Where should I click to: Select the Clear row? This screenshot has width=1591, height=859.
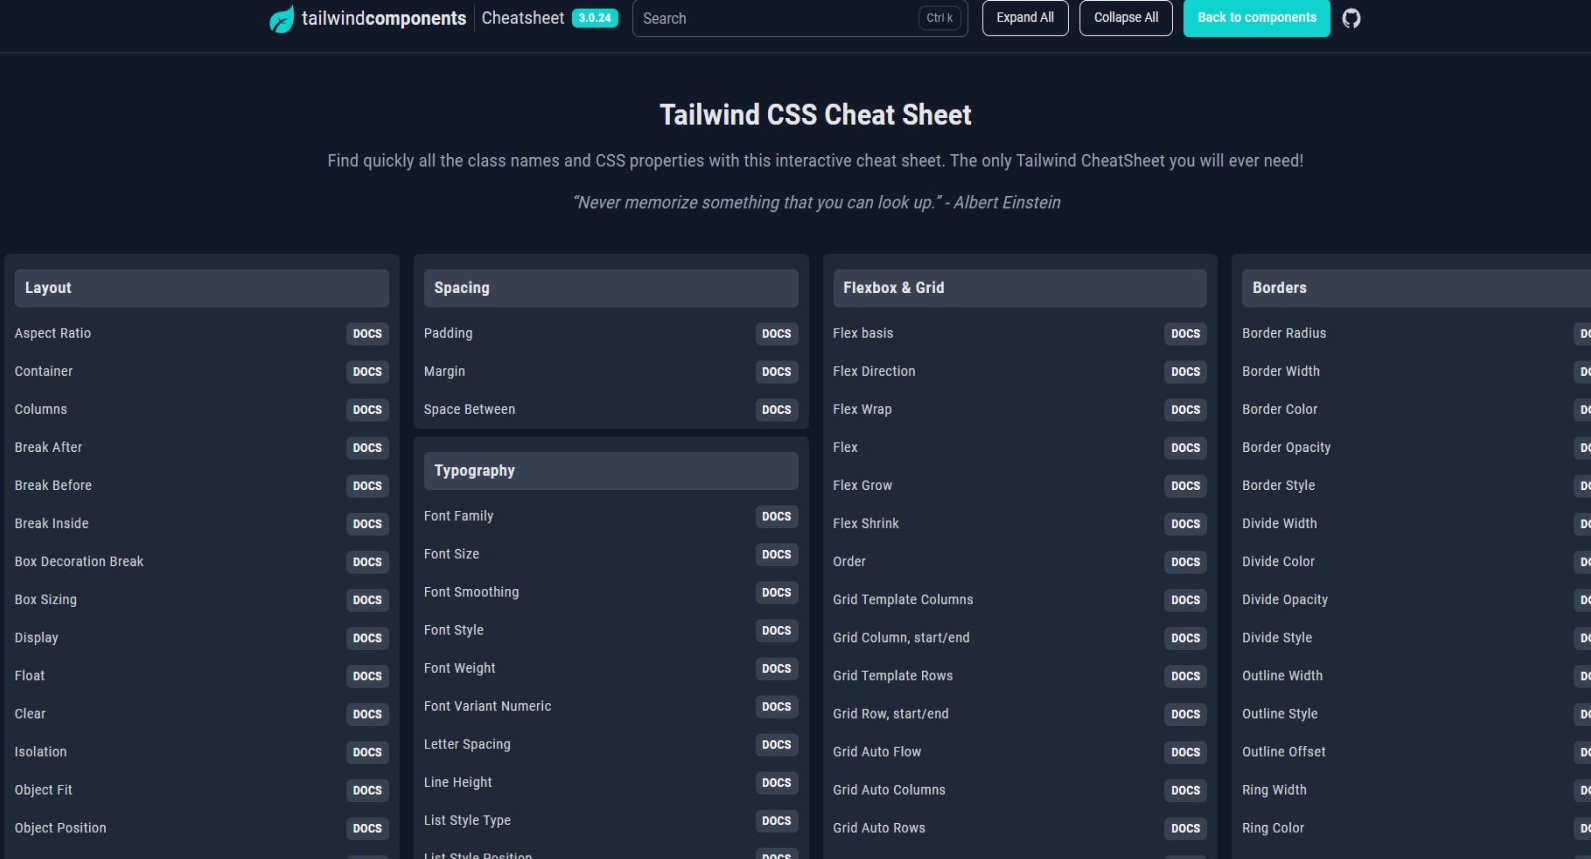tap(201, 714)
